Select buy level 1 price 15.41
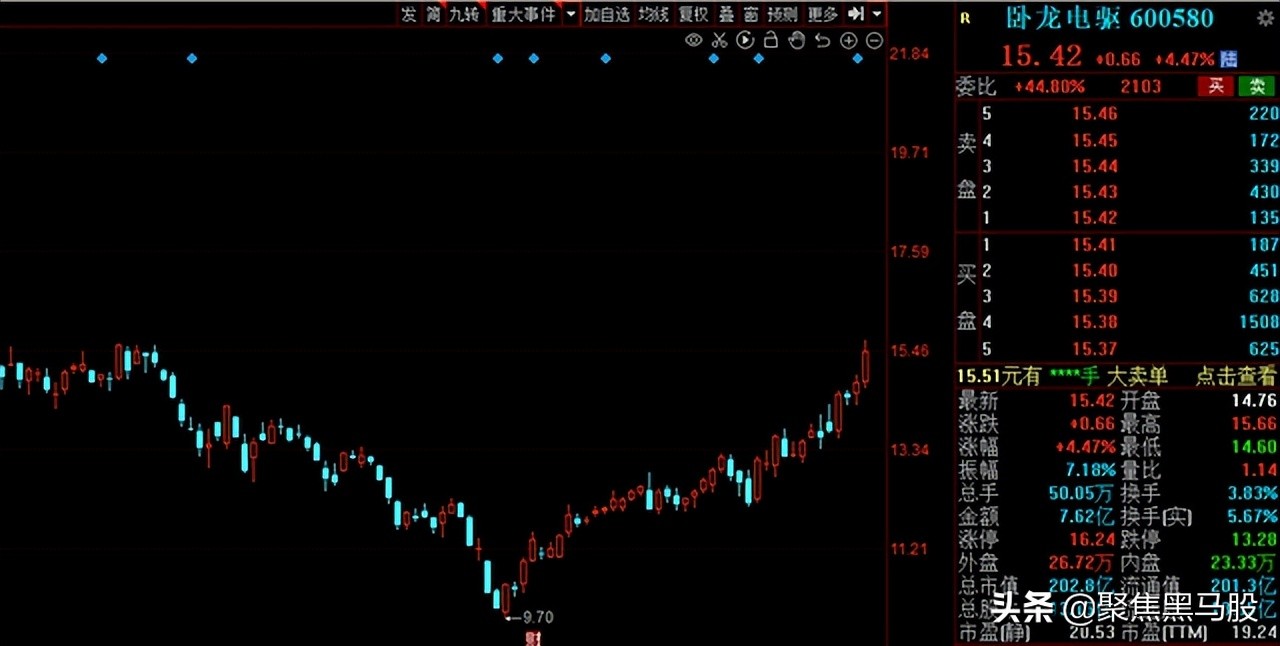 pyautogui.click(x=1094, y=244)
